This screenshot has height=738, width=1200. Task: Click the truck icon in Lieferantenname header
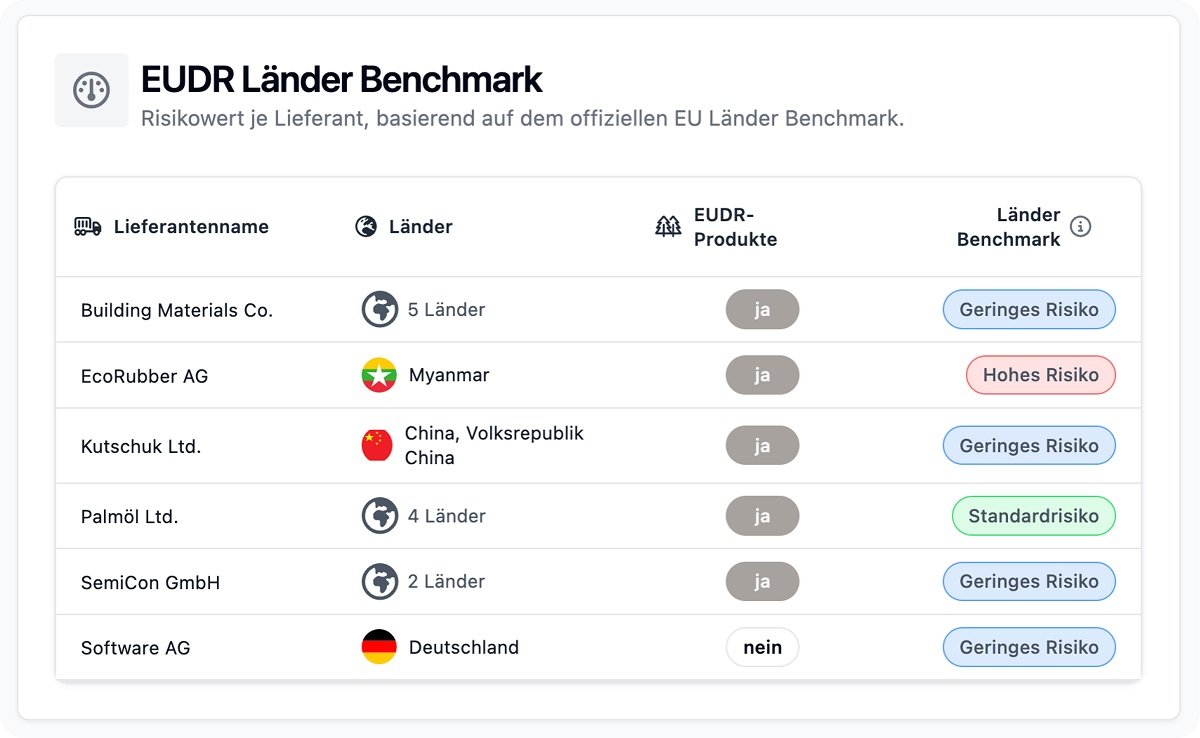tap(88, 227)
